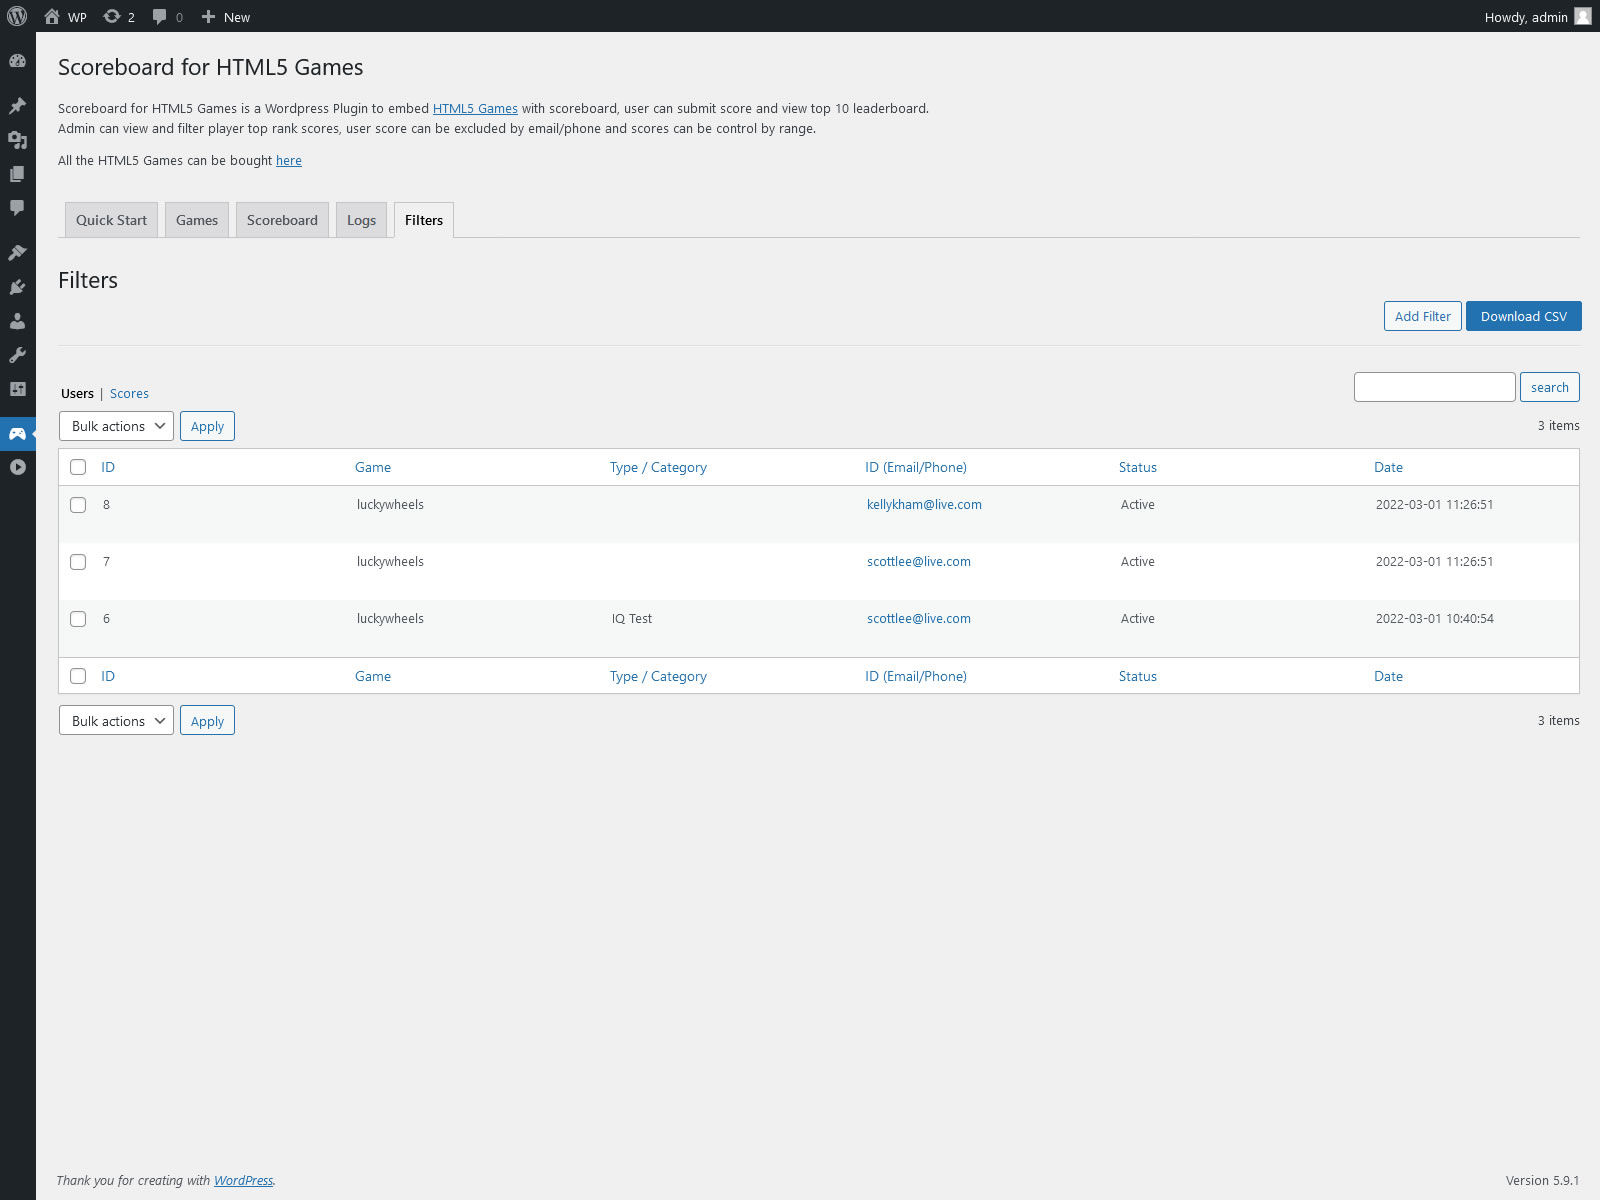Open the New content menu in admin bar

pyautogui.click(x=226, y=17)
